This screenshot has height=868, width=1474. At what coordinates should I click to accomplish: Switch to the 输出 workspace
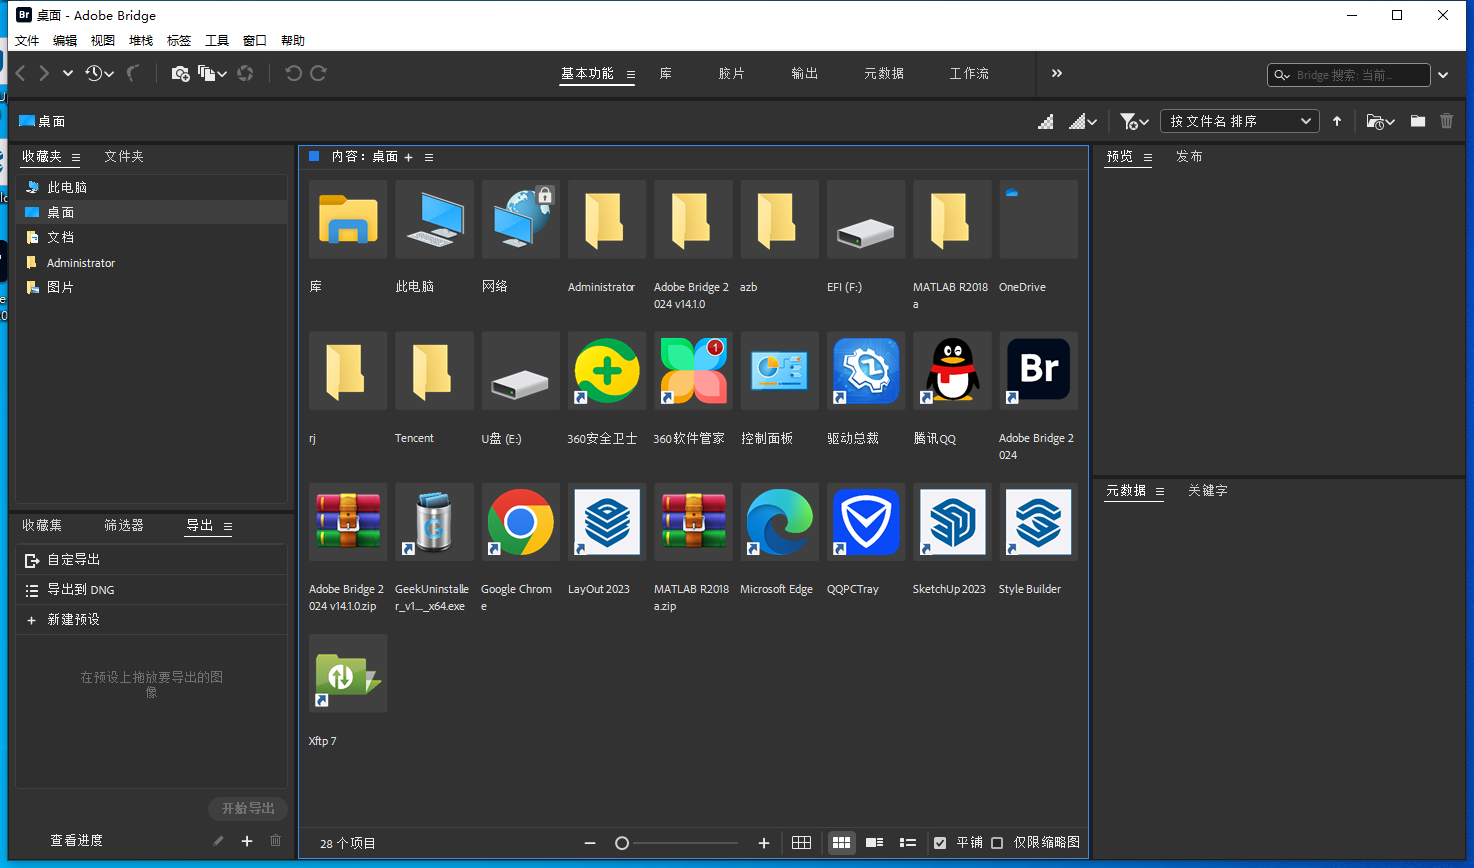[x=805, y=73]
